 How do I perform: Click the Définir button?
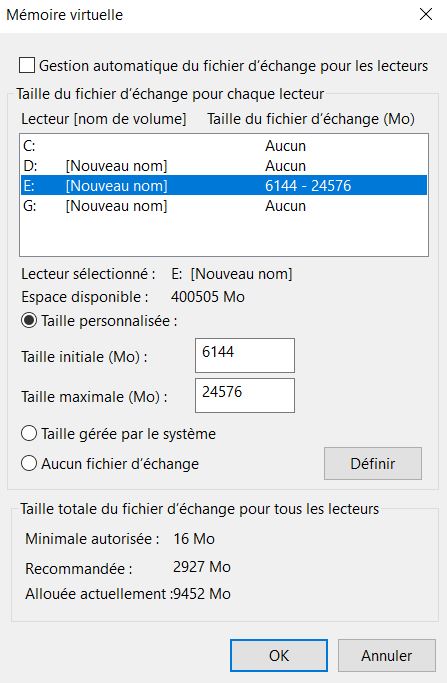[x=372, y=463]
